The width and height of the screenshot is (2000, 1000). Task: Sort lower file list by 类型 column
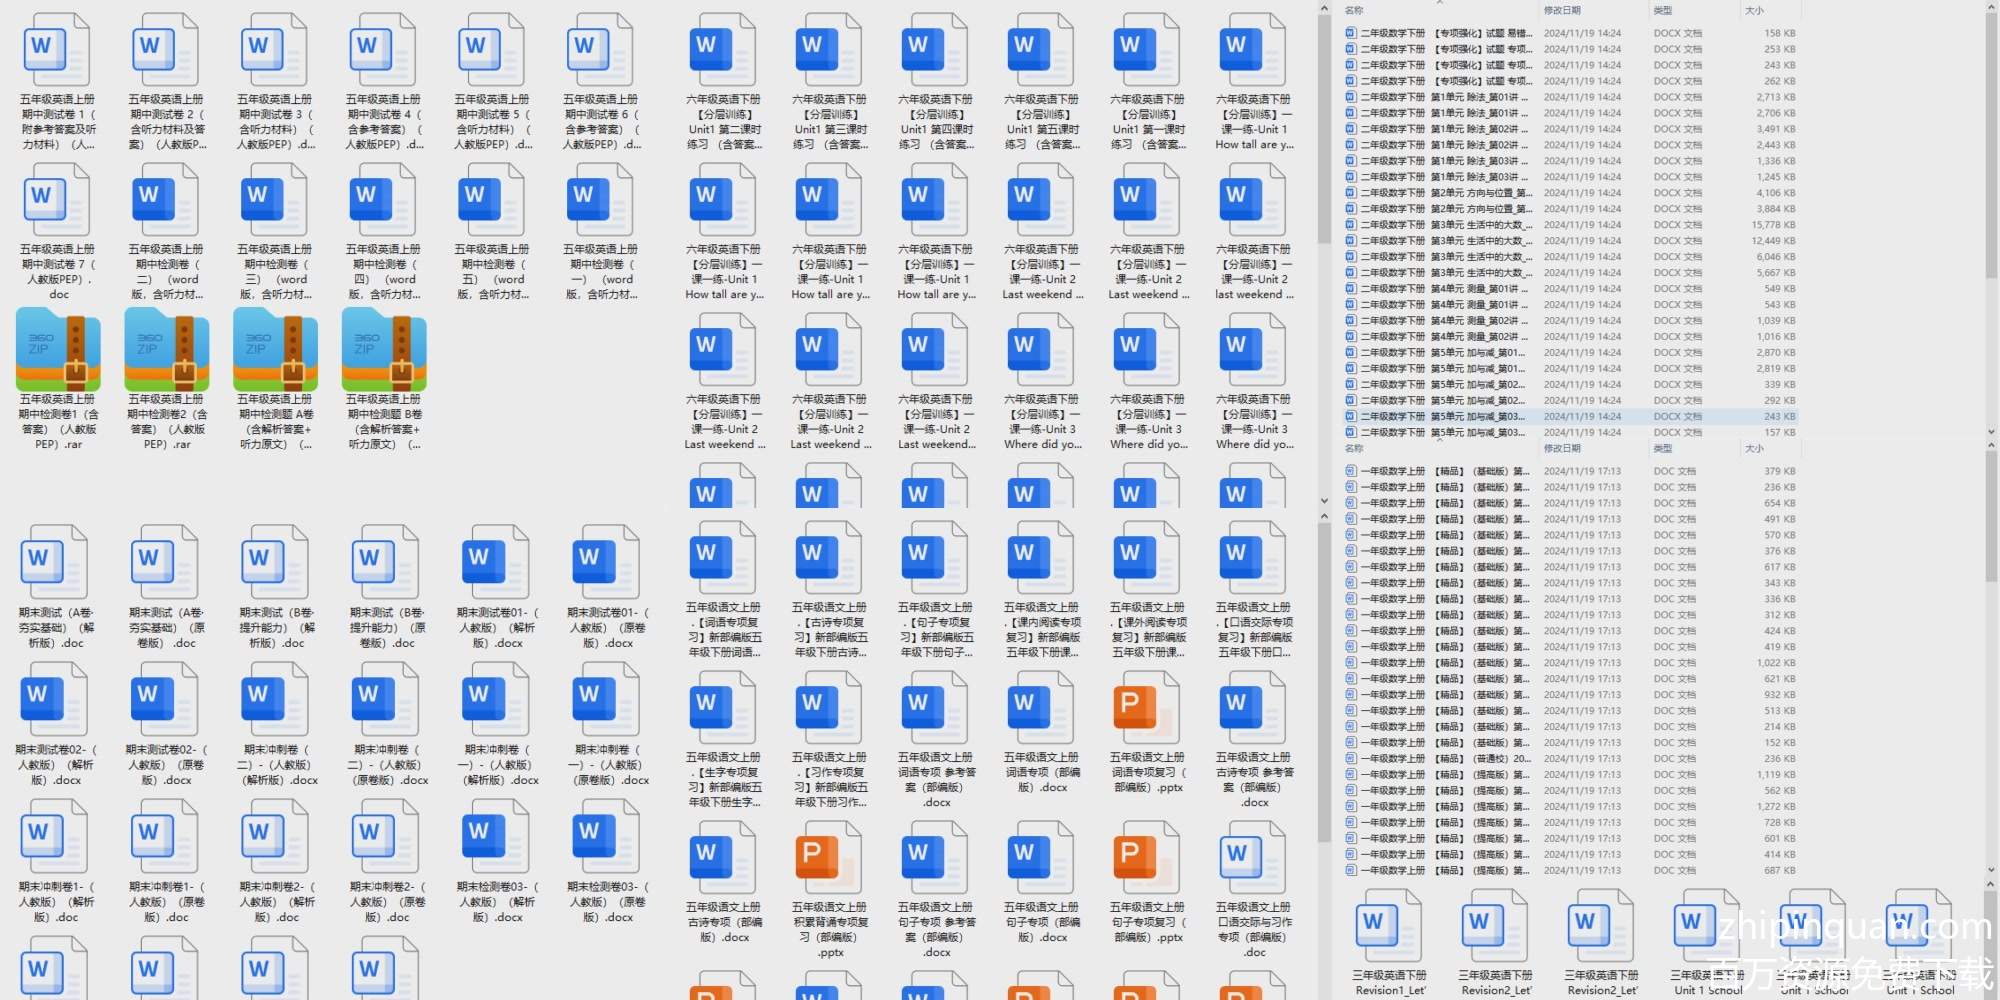pyautogui.click(x=1662, y=449)
